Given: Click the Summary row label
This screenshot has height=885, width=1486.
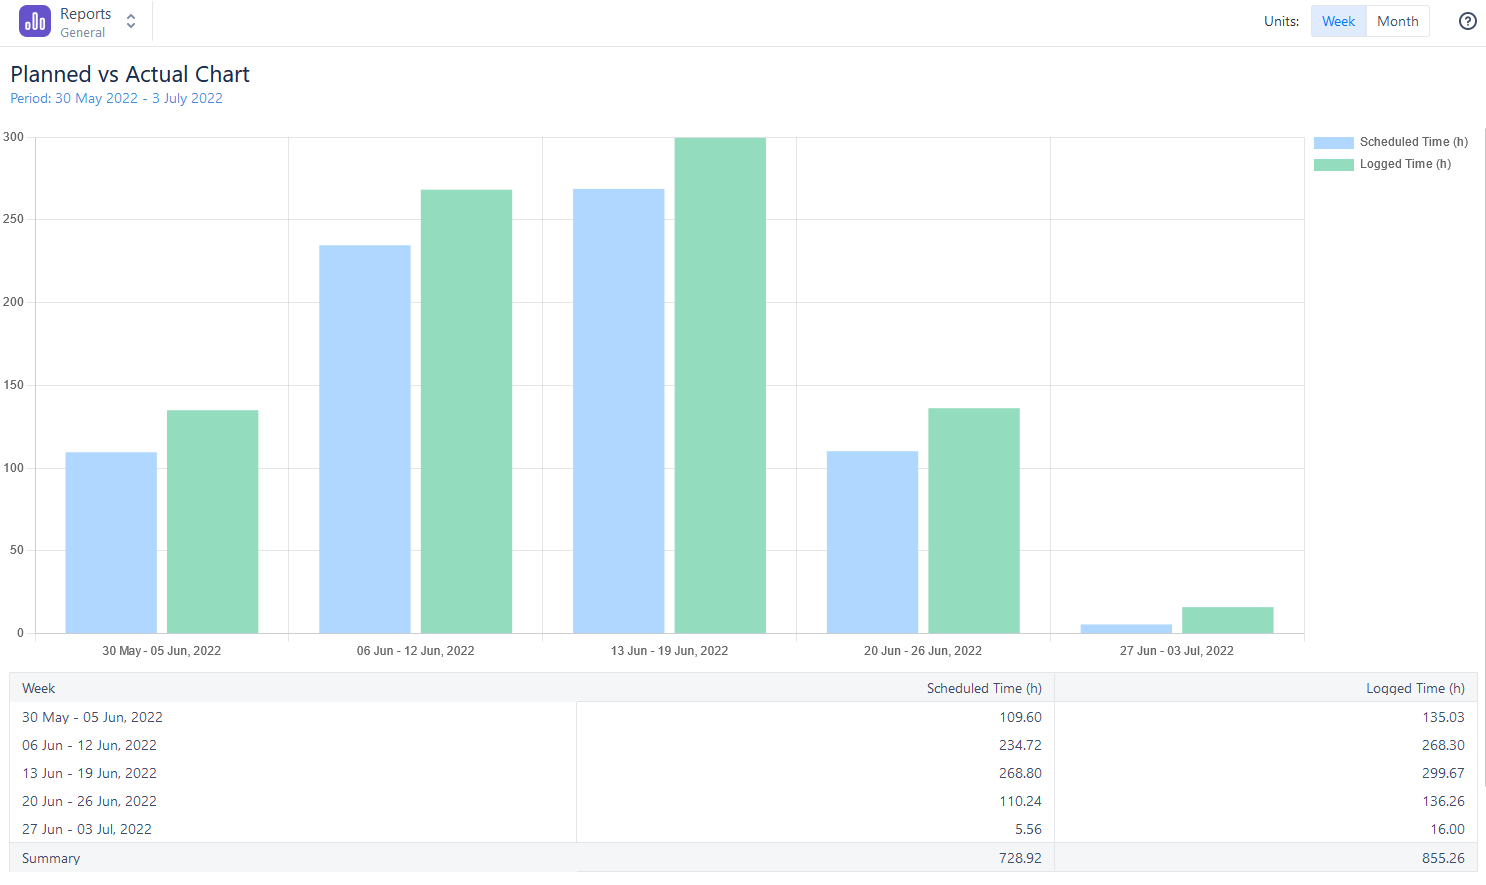Looking at the screenshot, I should coord(51,858).
